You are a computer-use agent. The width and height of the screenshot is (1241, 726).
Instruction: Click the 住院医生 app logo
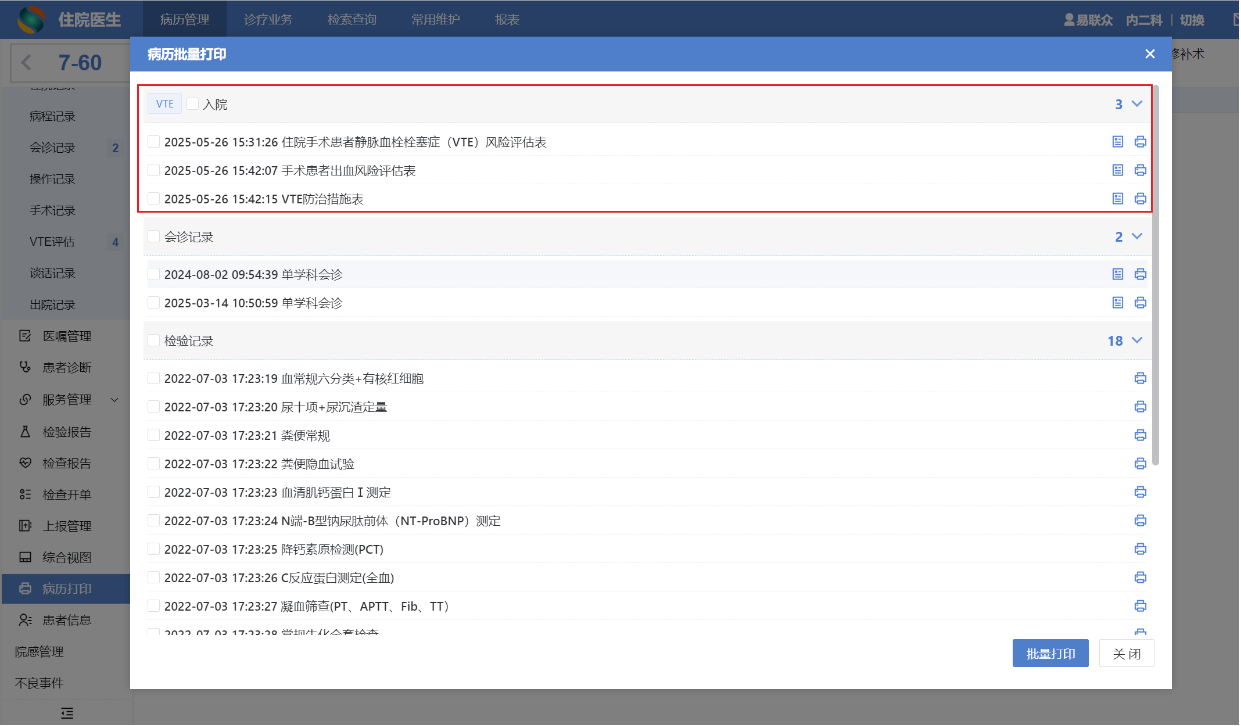pyautogui.click(x=31, y=19)
